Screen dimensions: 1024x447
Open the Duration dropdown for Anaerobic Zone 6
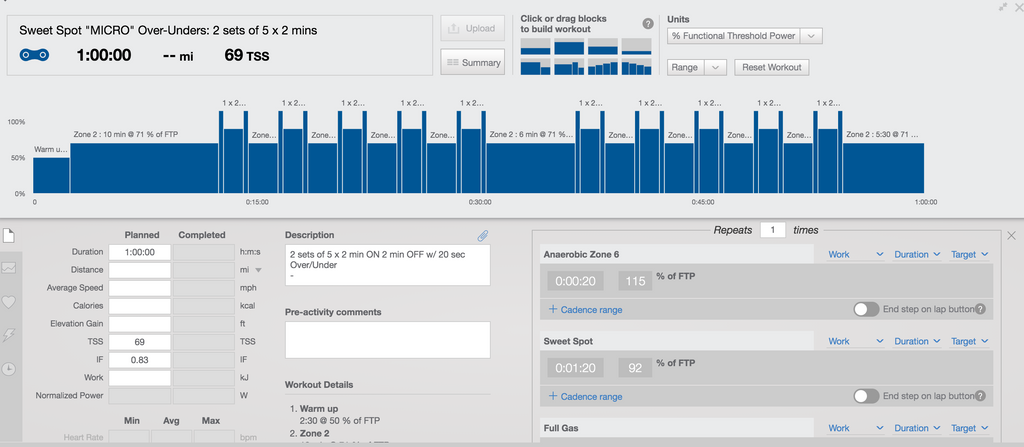pos(917,254)
